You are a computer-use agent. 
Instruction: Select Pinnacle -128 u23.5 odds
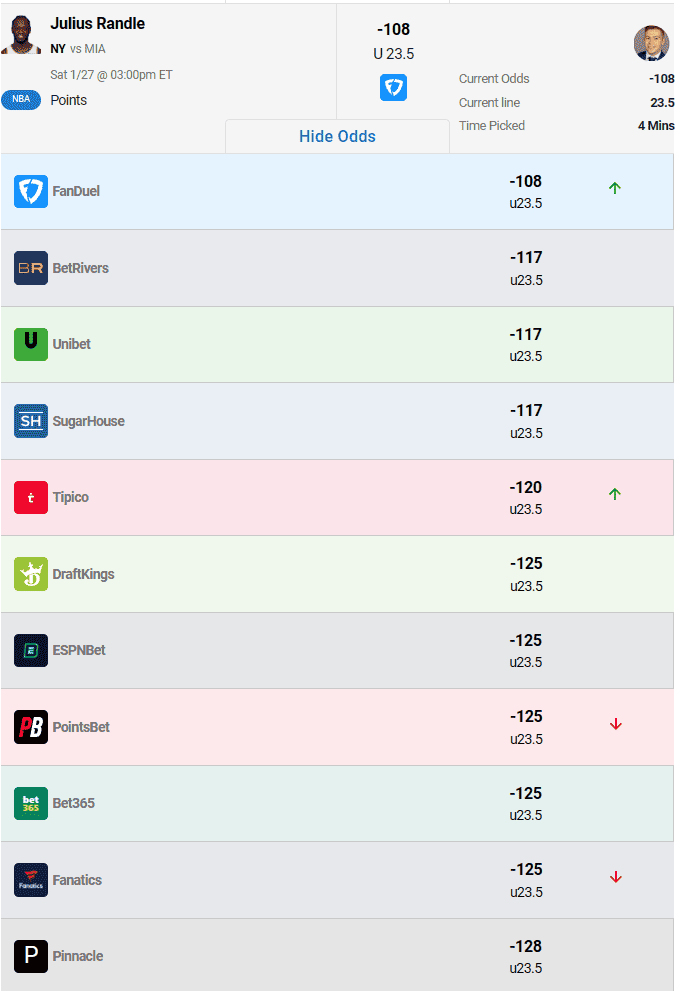click(526, 956)
